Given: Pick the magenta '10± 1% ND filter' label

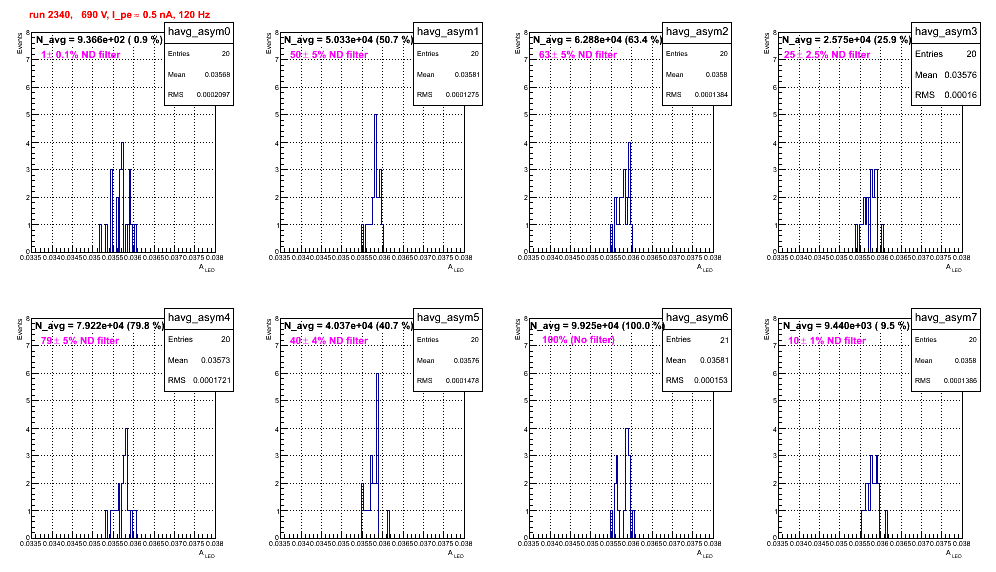Looking at the screenshot, I should [x=827, y=341].
